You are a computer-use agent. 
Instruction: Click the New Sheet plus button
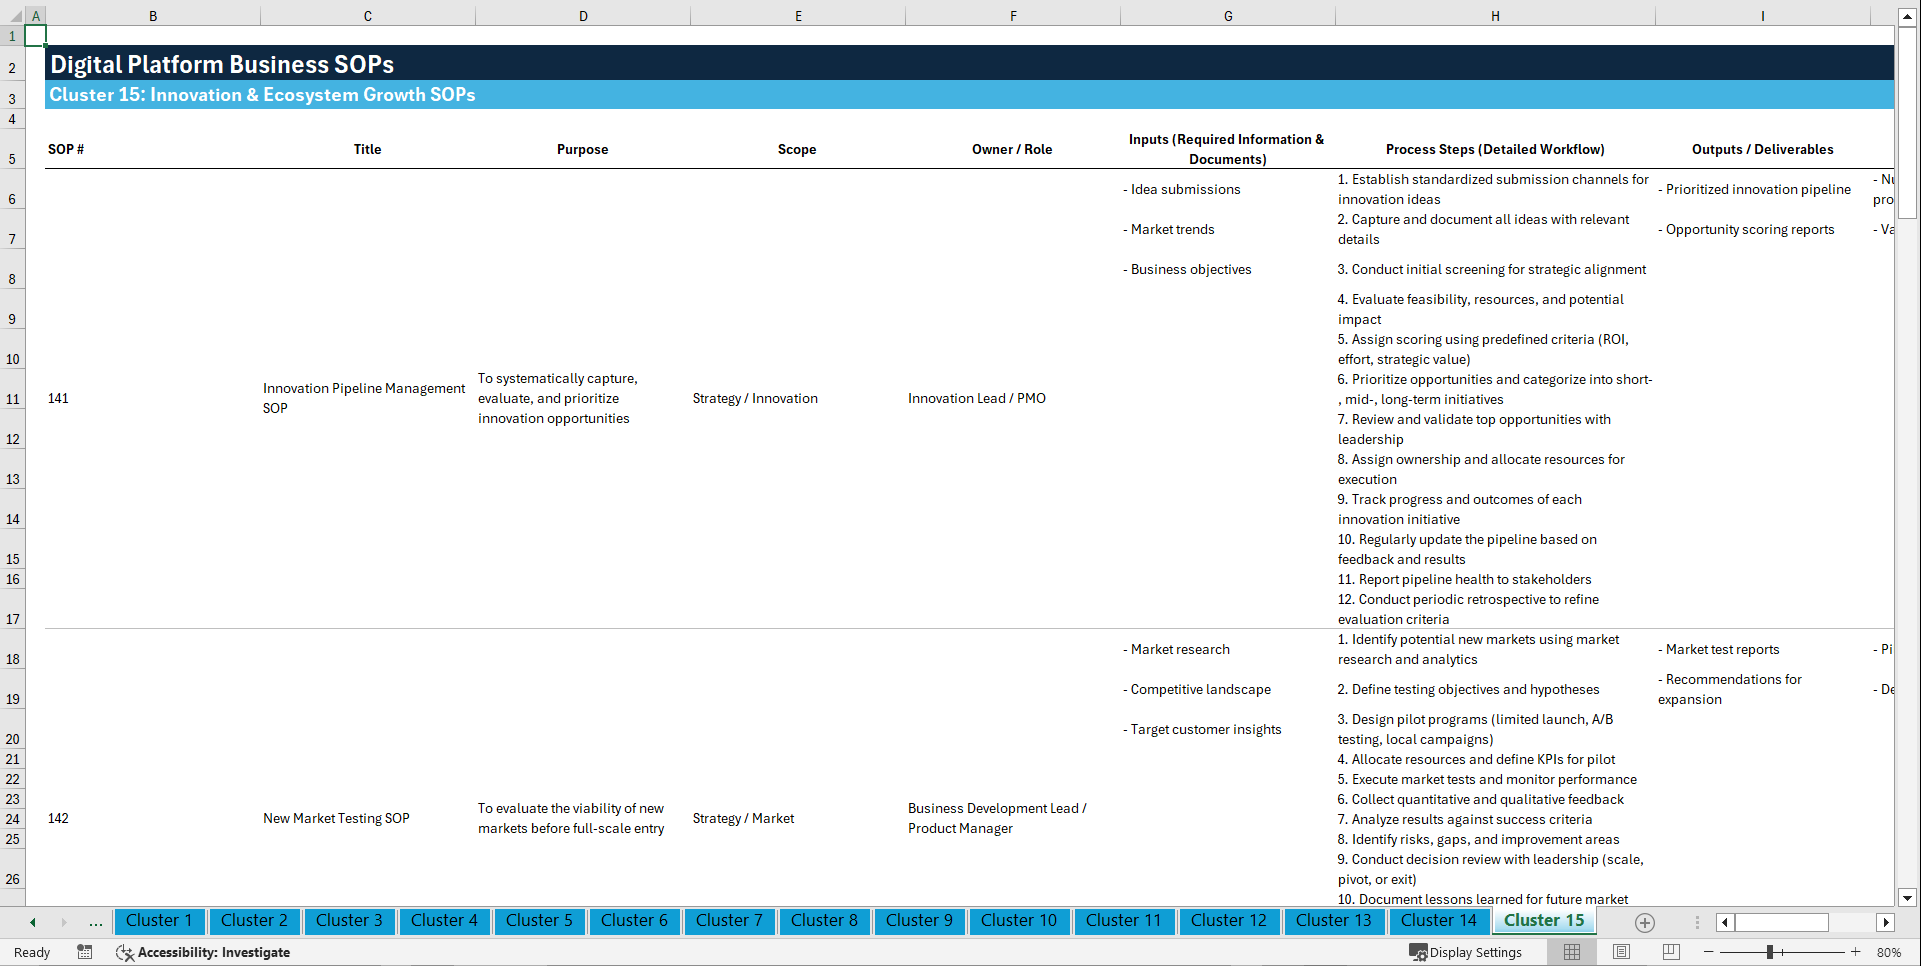[1643, 922]
